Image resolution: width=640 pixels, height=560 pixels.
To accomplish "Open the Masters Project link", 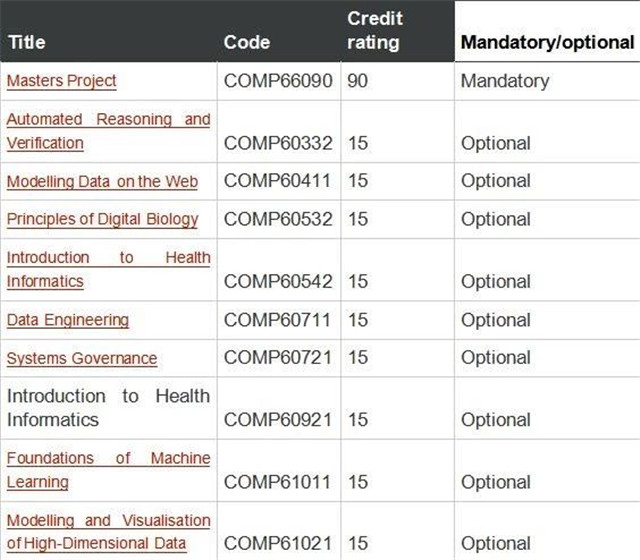I will pyautogui.click(x=62, y=81).
